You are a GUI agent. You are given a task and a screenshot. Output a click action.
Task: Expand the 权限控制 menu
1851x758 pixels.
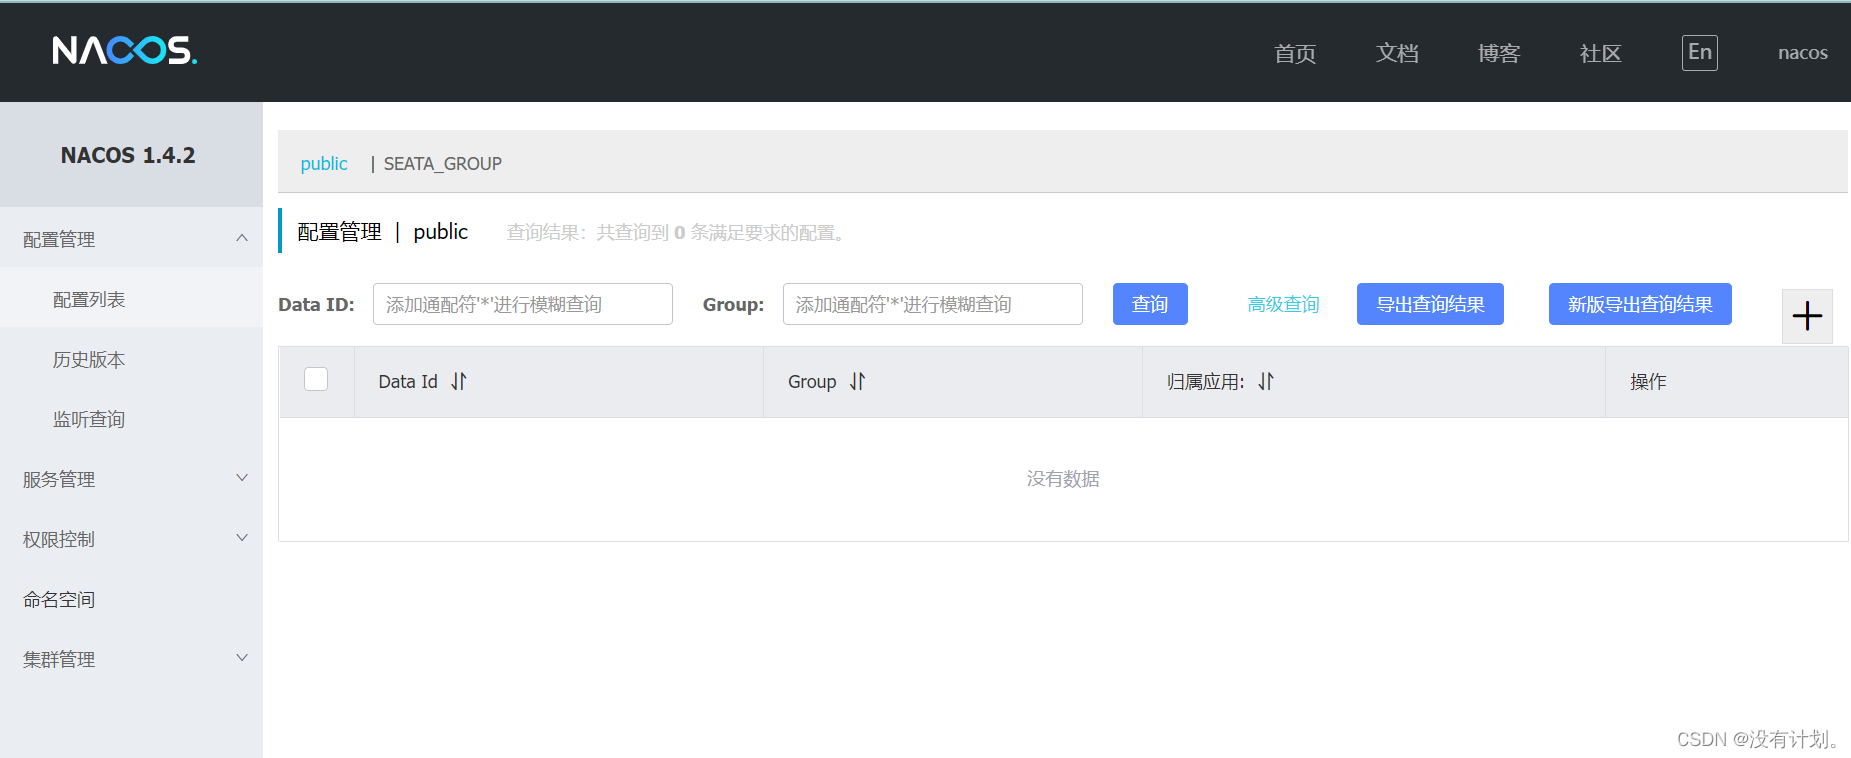131,539
